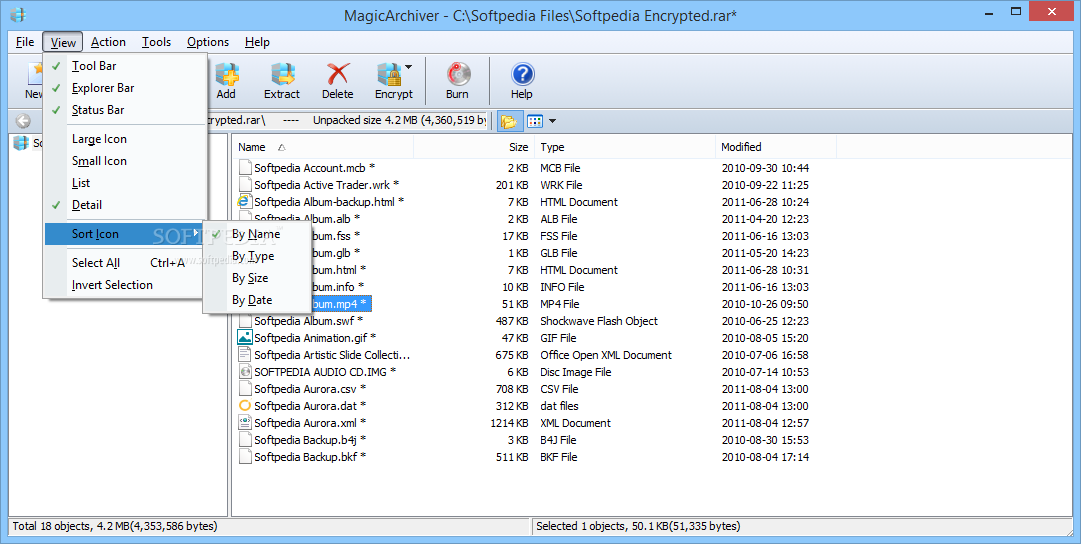Click the Add toolbar icon
The width and height of the screenshot is (1081, 544).
[x=226, y=74]
